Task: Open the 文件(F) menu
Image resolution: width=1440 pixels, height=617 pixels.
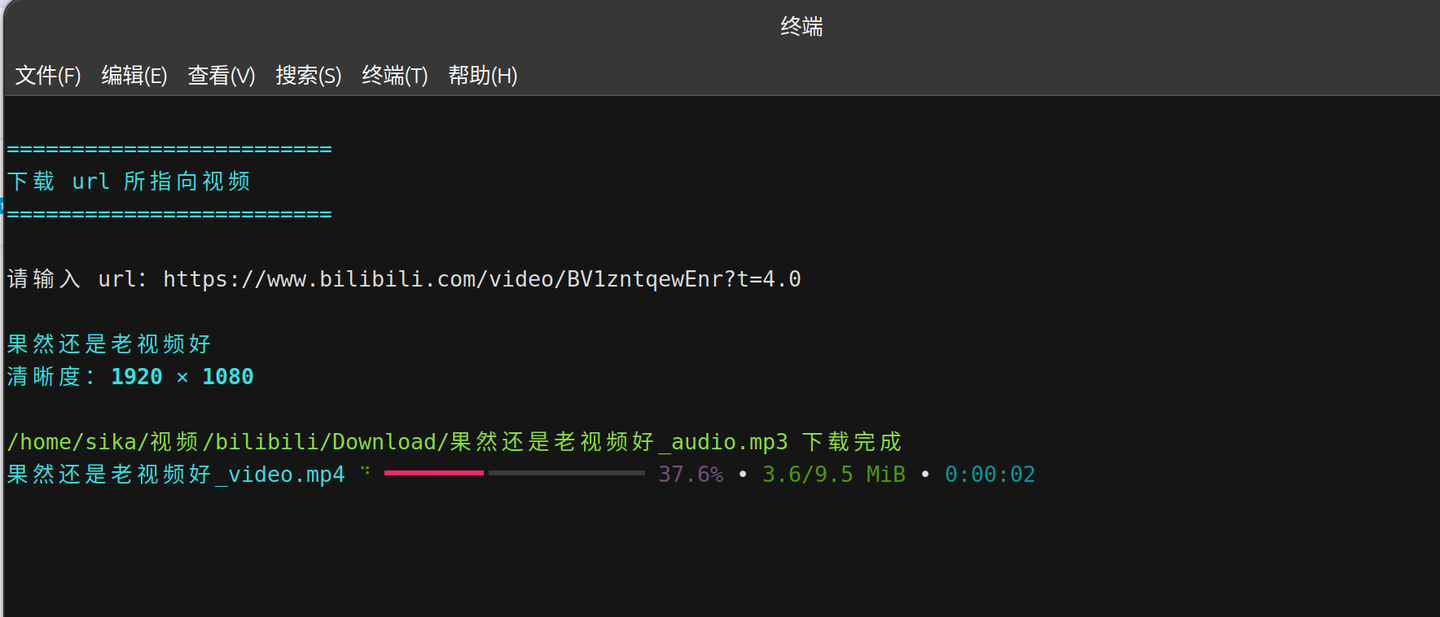Action: (x=48, y=75)
